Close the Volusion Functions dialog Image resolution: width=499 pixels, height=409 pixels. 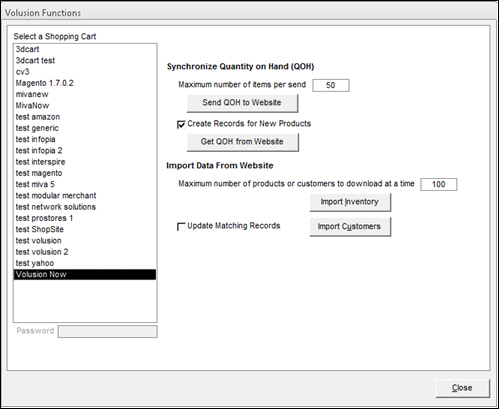(462, 388)
